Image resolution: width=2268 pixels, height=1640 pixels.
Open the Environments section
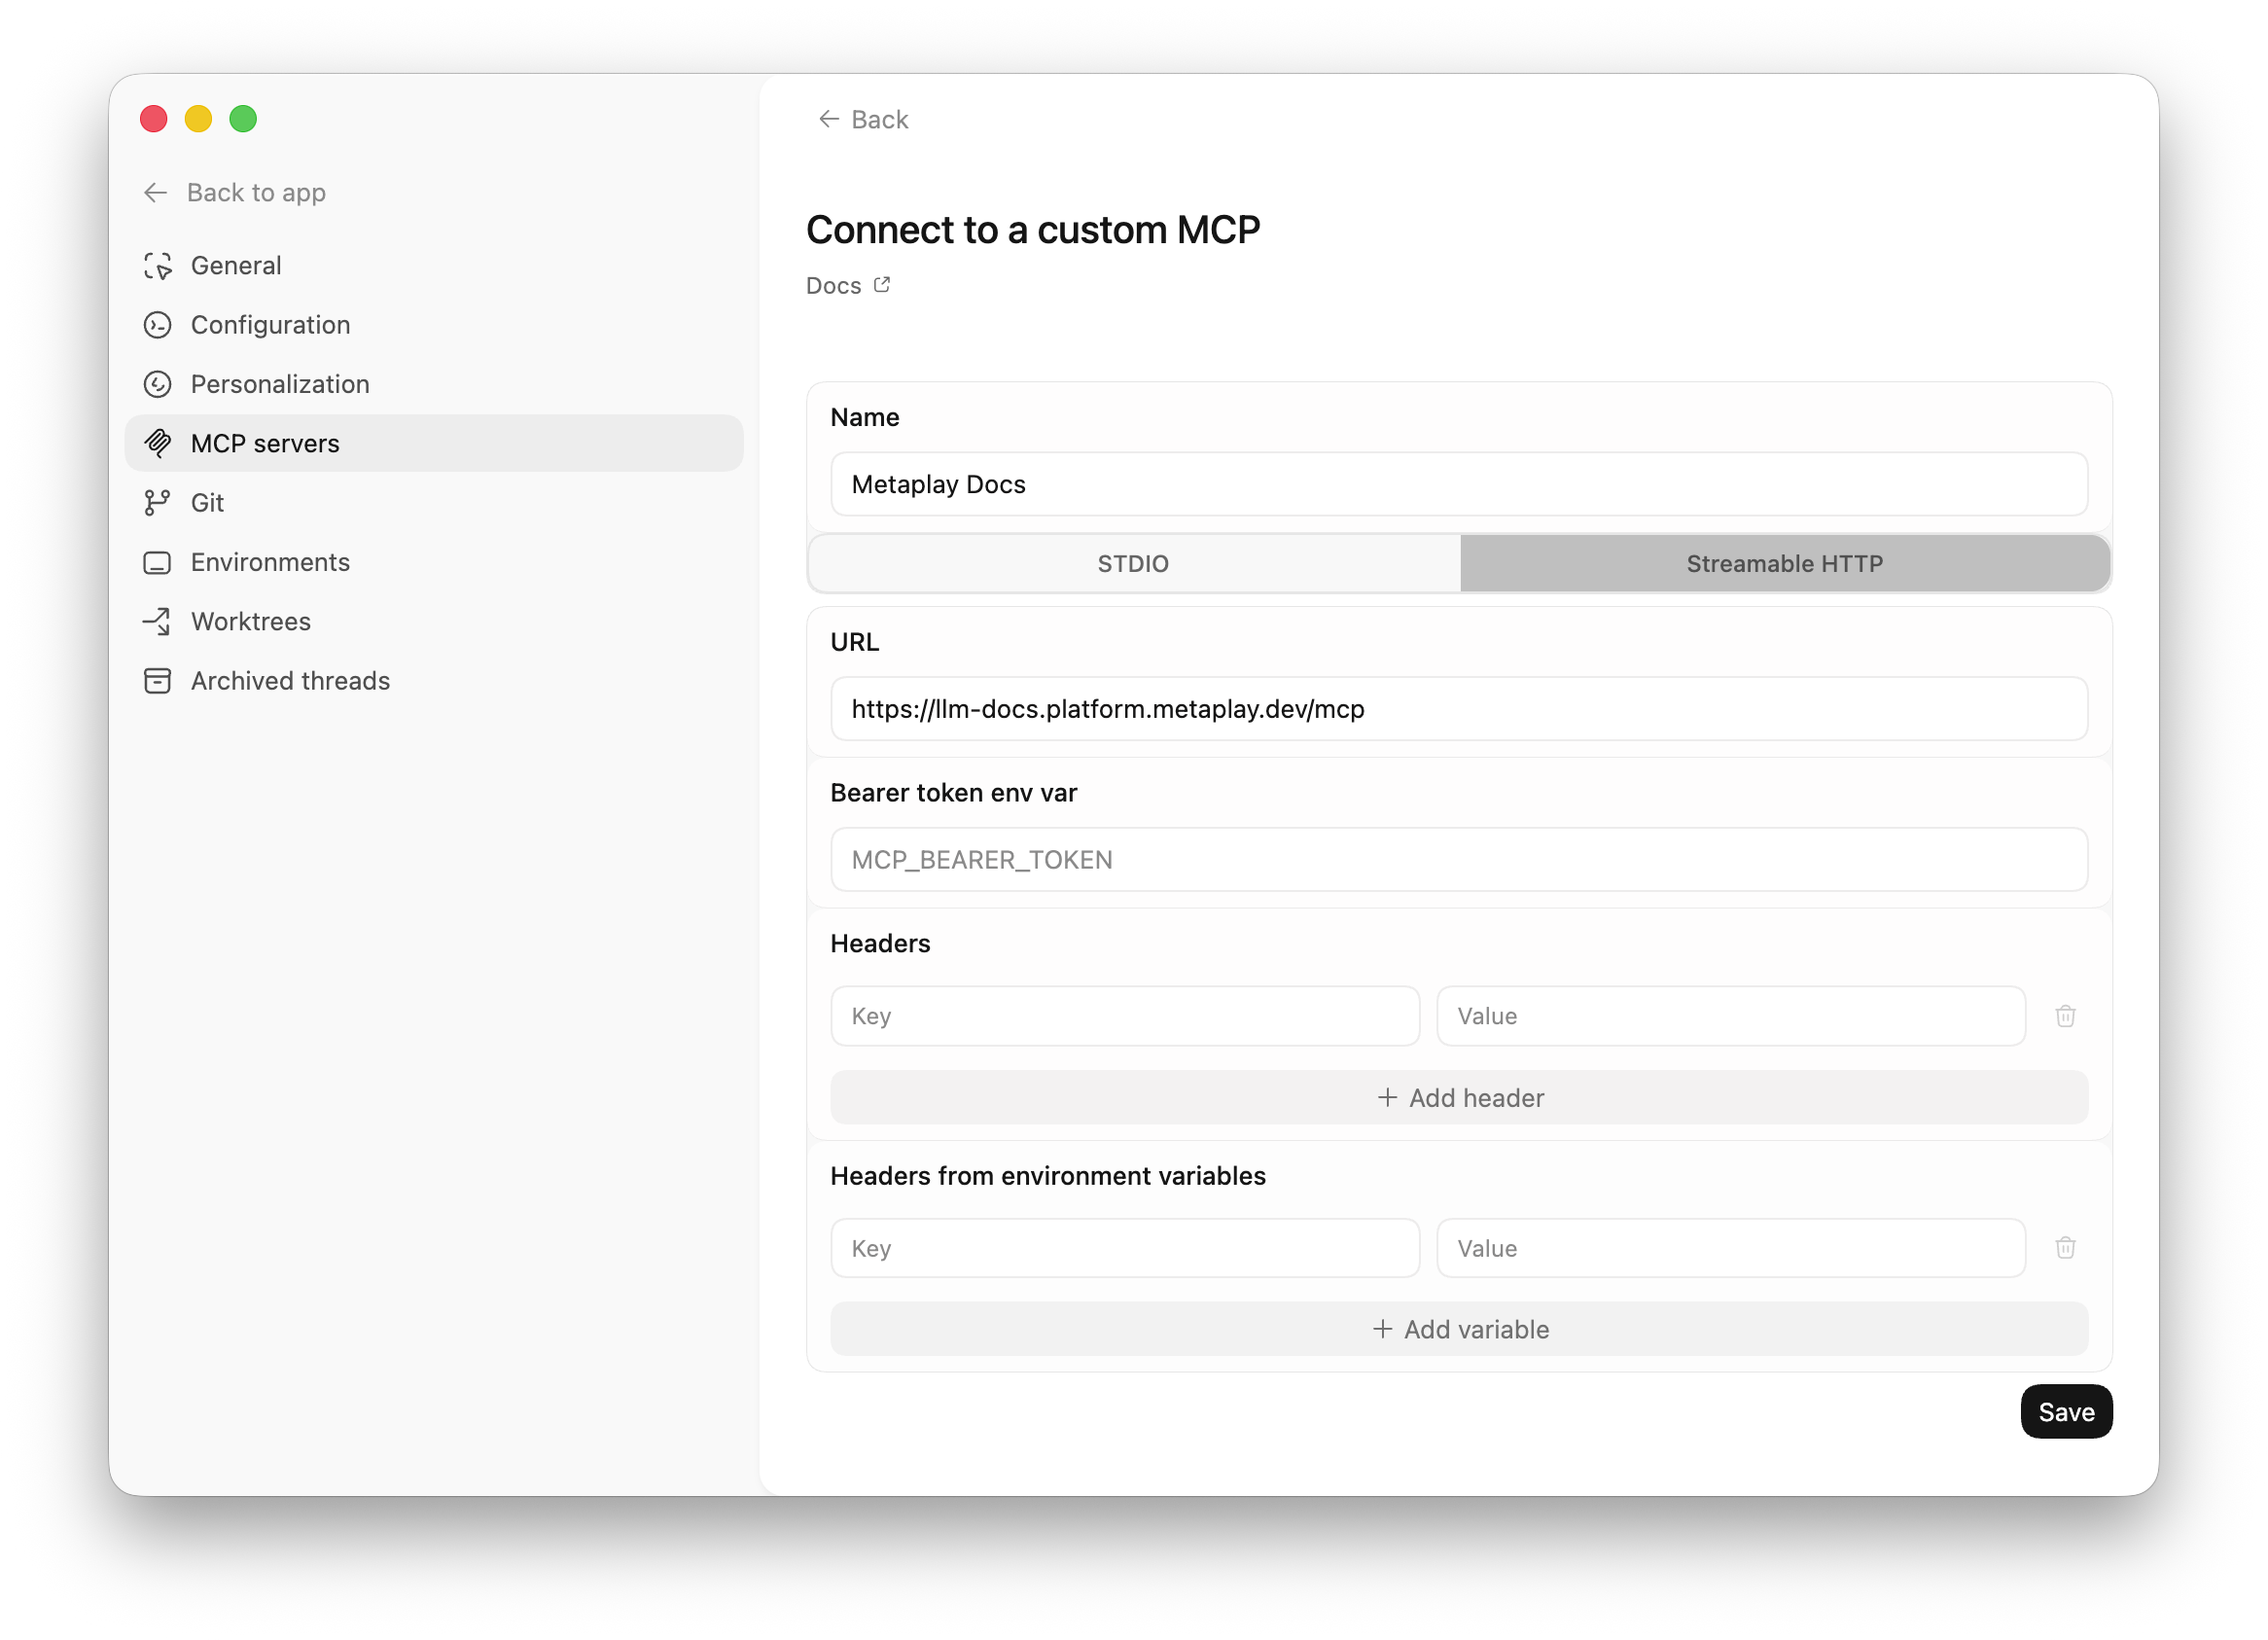coord(270,562)
